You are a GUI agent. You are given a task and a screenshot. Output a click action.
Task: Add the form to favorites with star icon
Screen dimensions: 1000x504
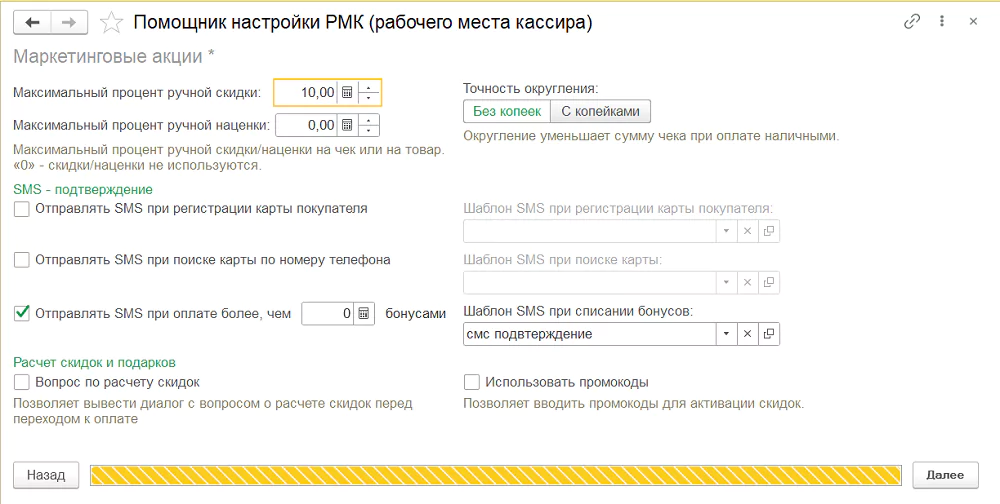112,23
